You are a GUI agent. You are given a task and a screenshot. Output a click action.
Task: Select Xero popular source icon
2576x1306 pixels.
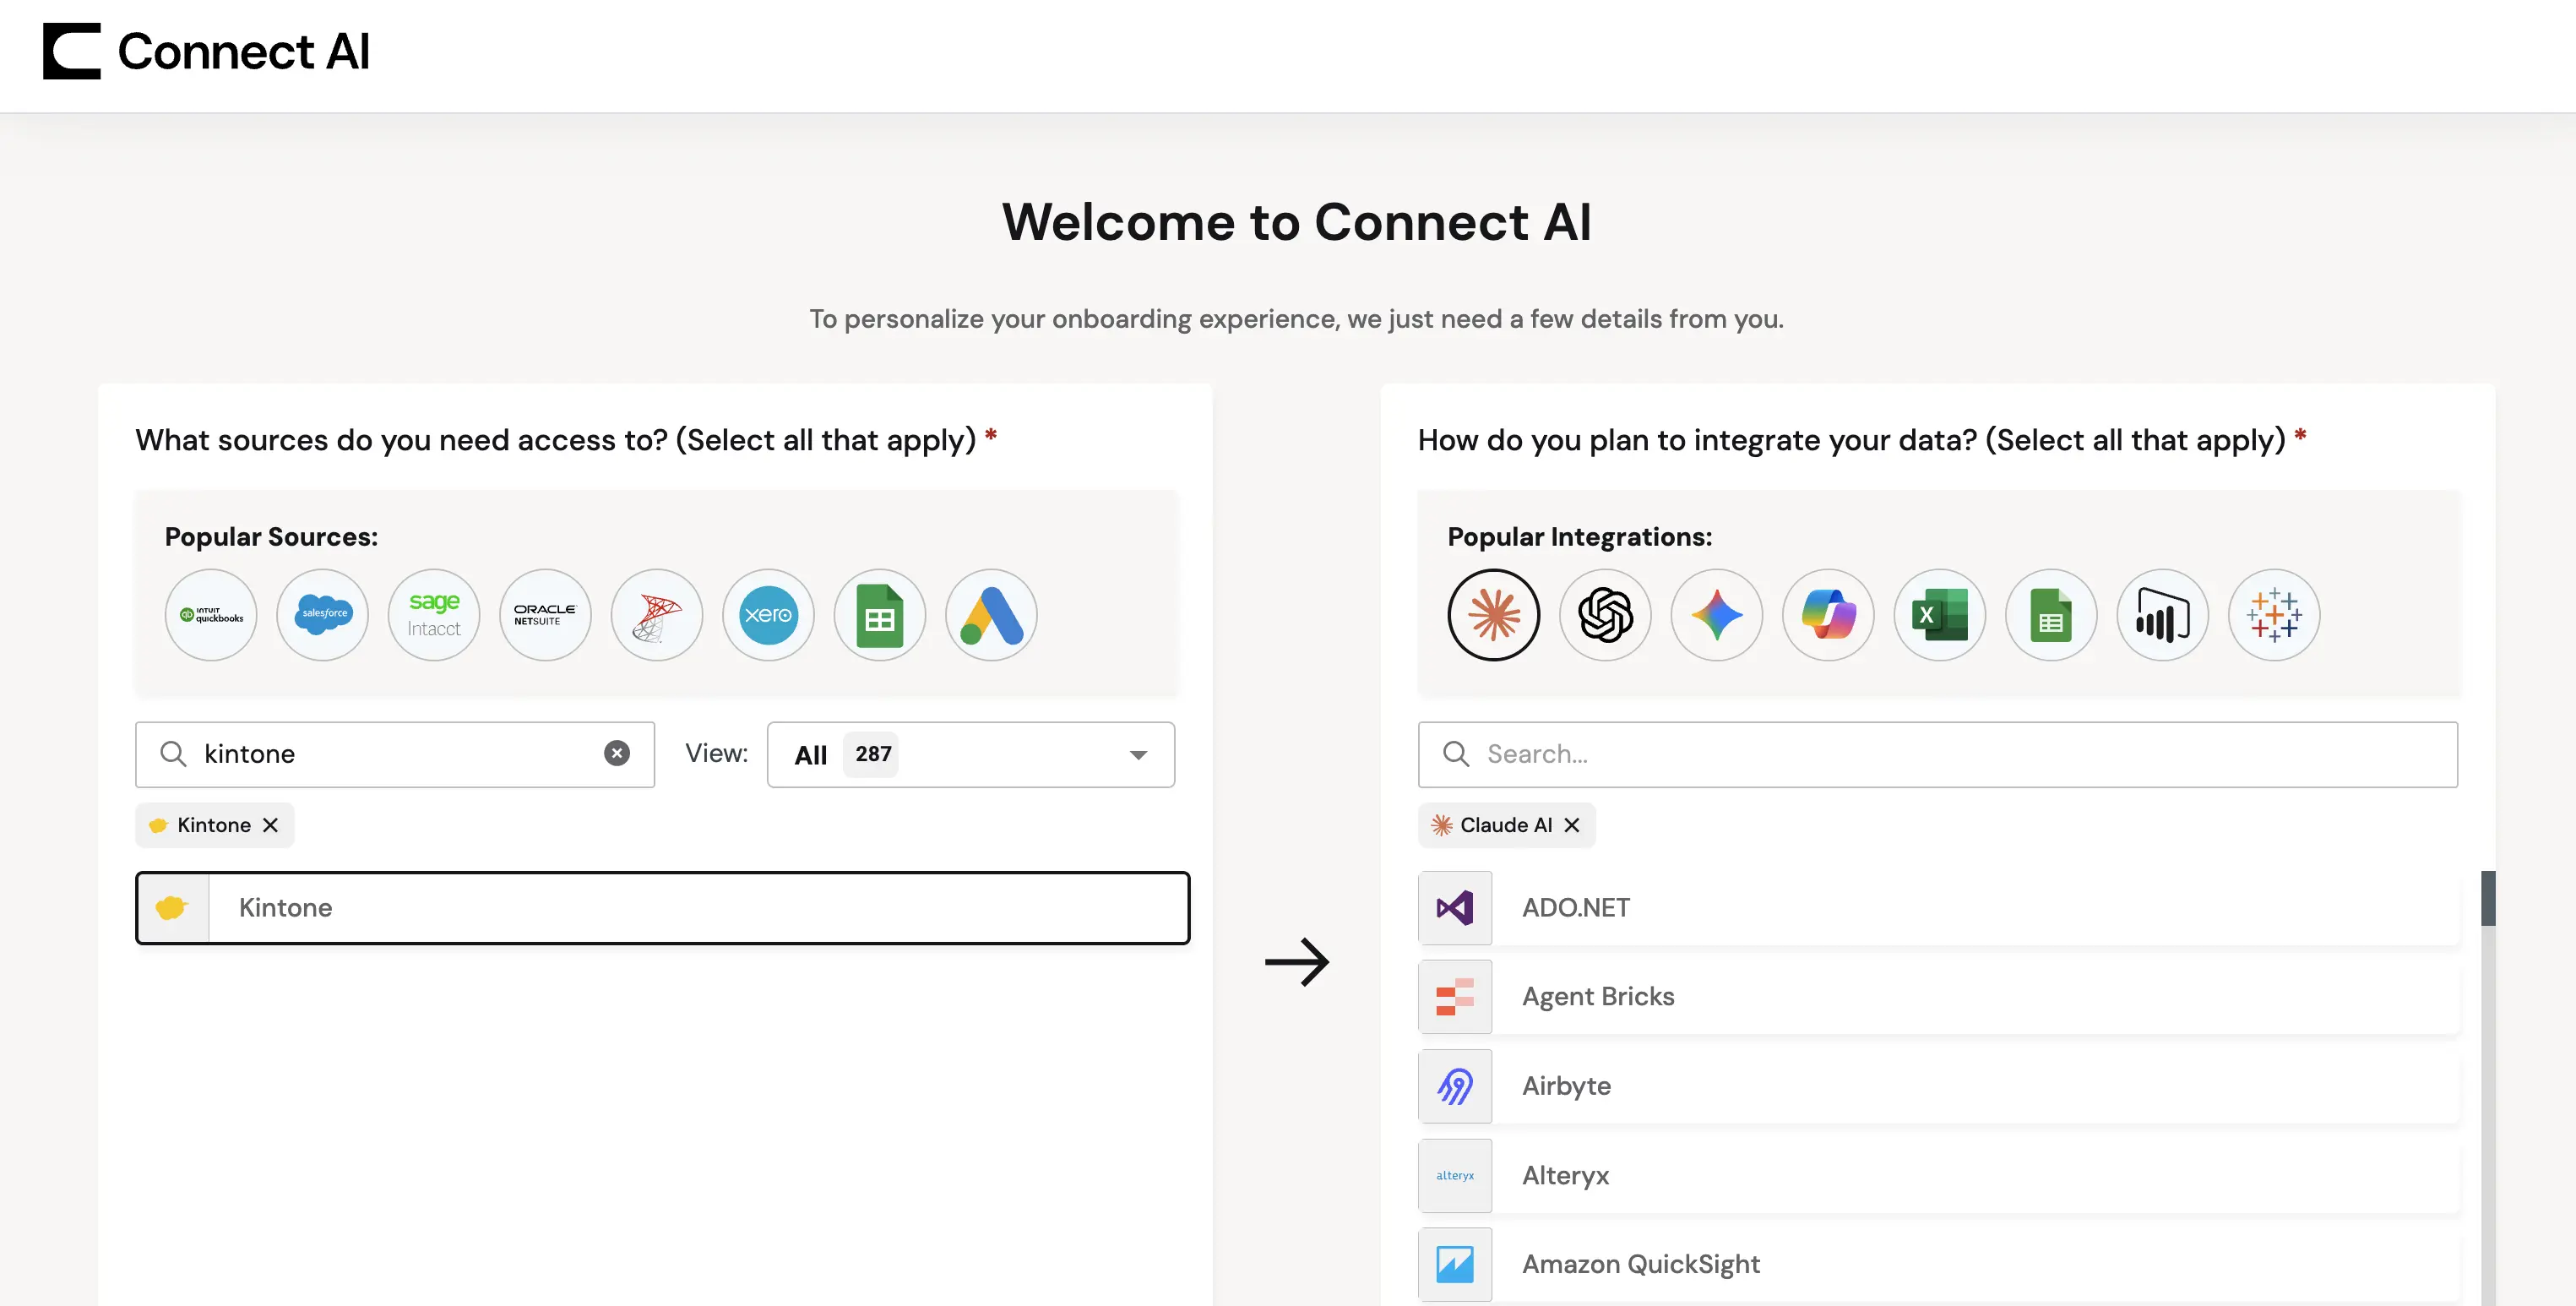(x=768, y=615)
